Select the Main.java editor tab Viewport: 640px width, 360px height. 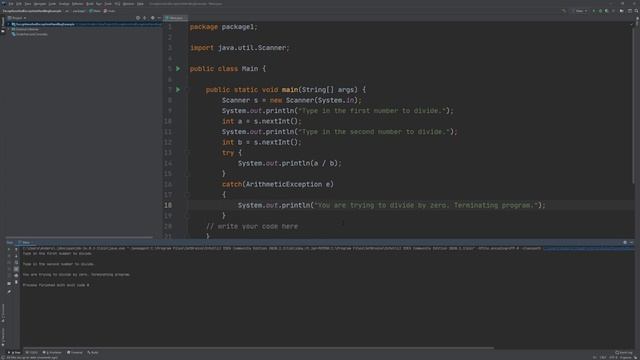click(x=176, y=18)
